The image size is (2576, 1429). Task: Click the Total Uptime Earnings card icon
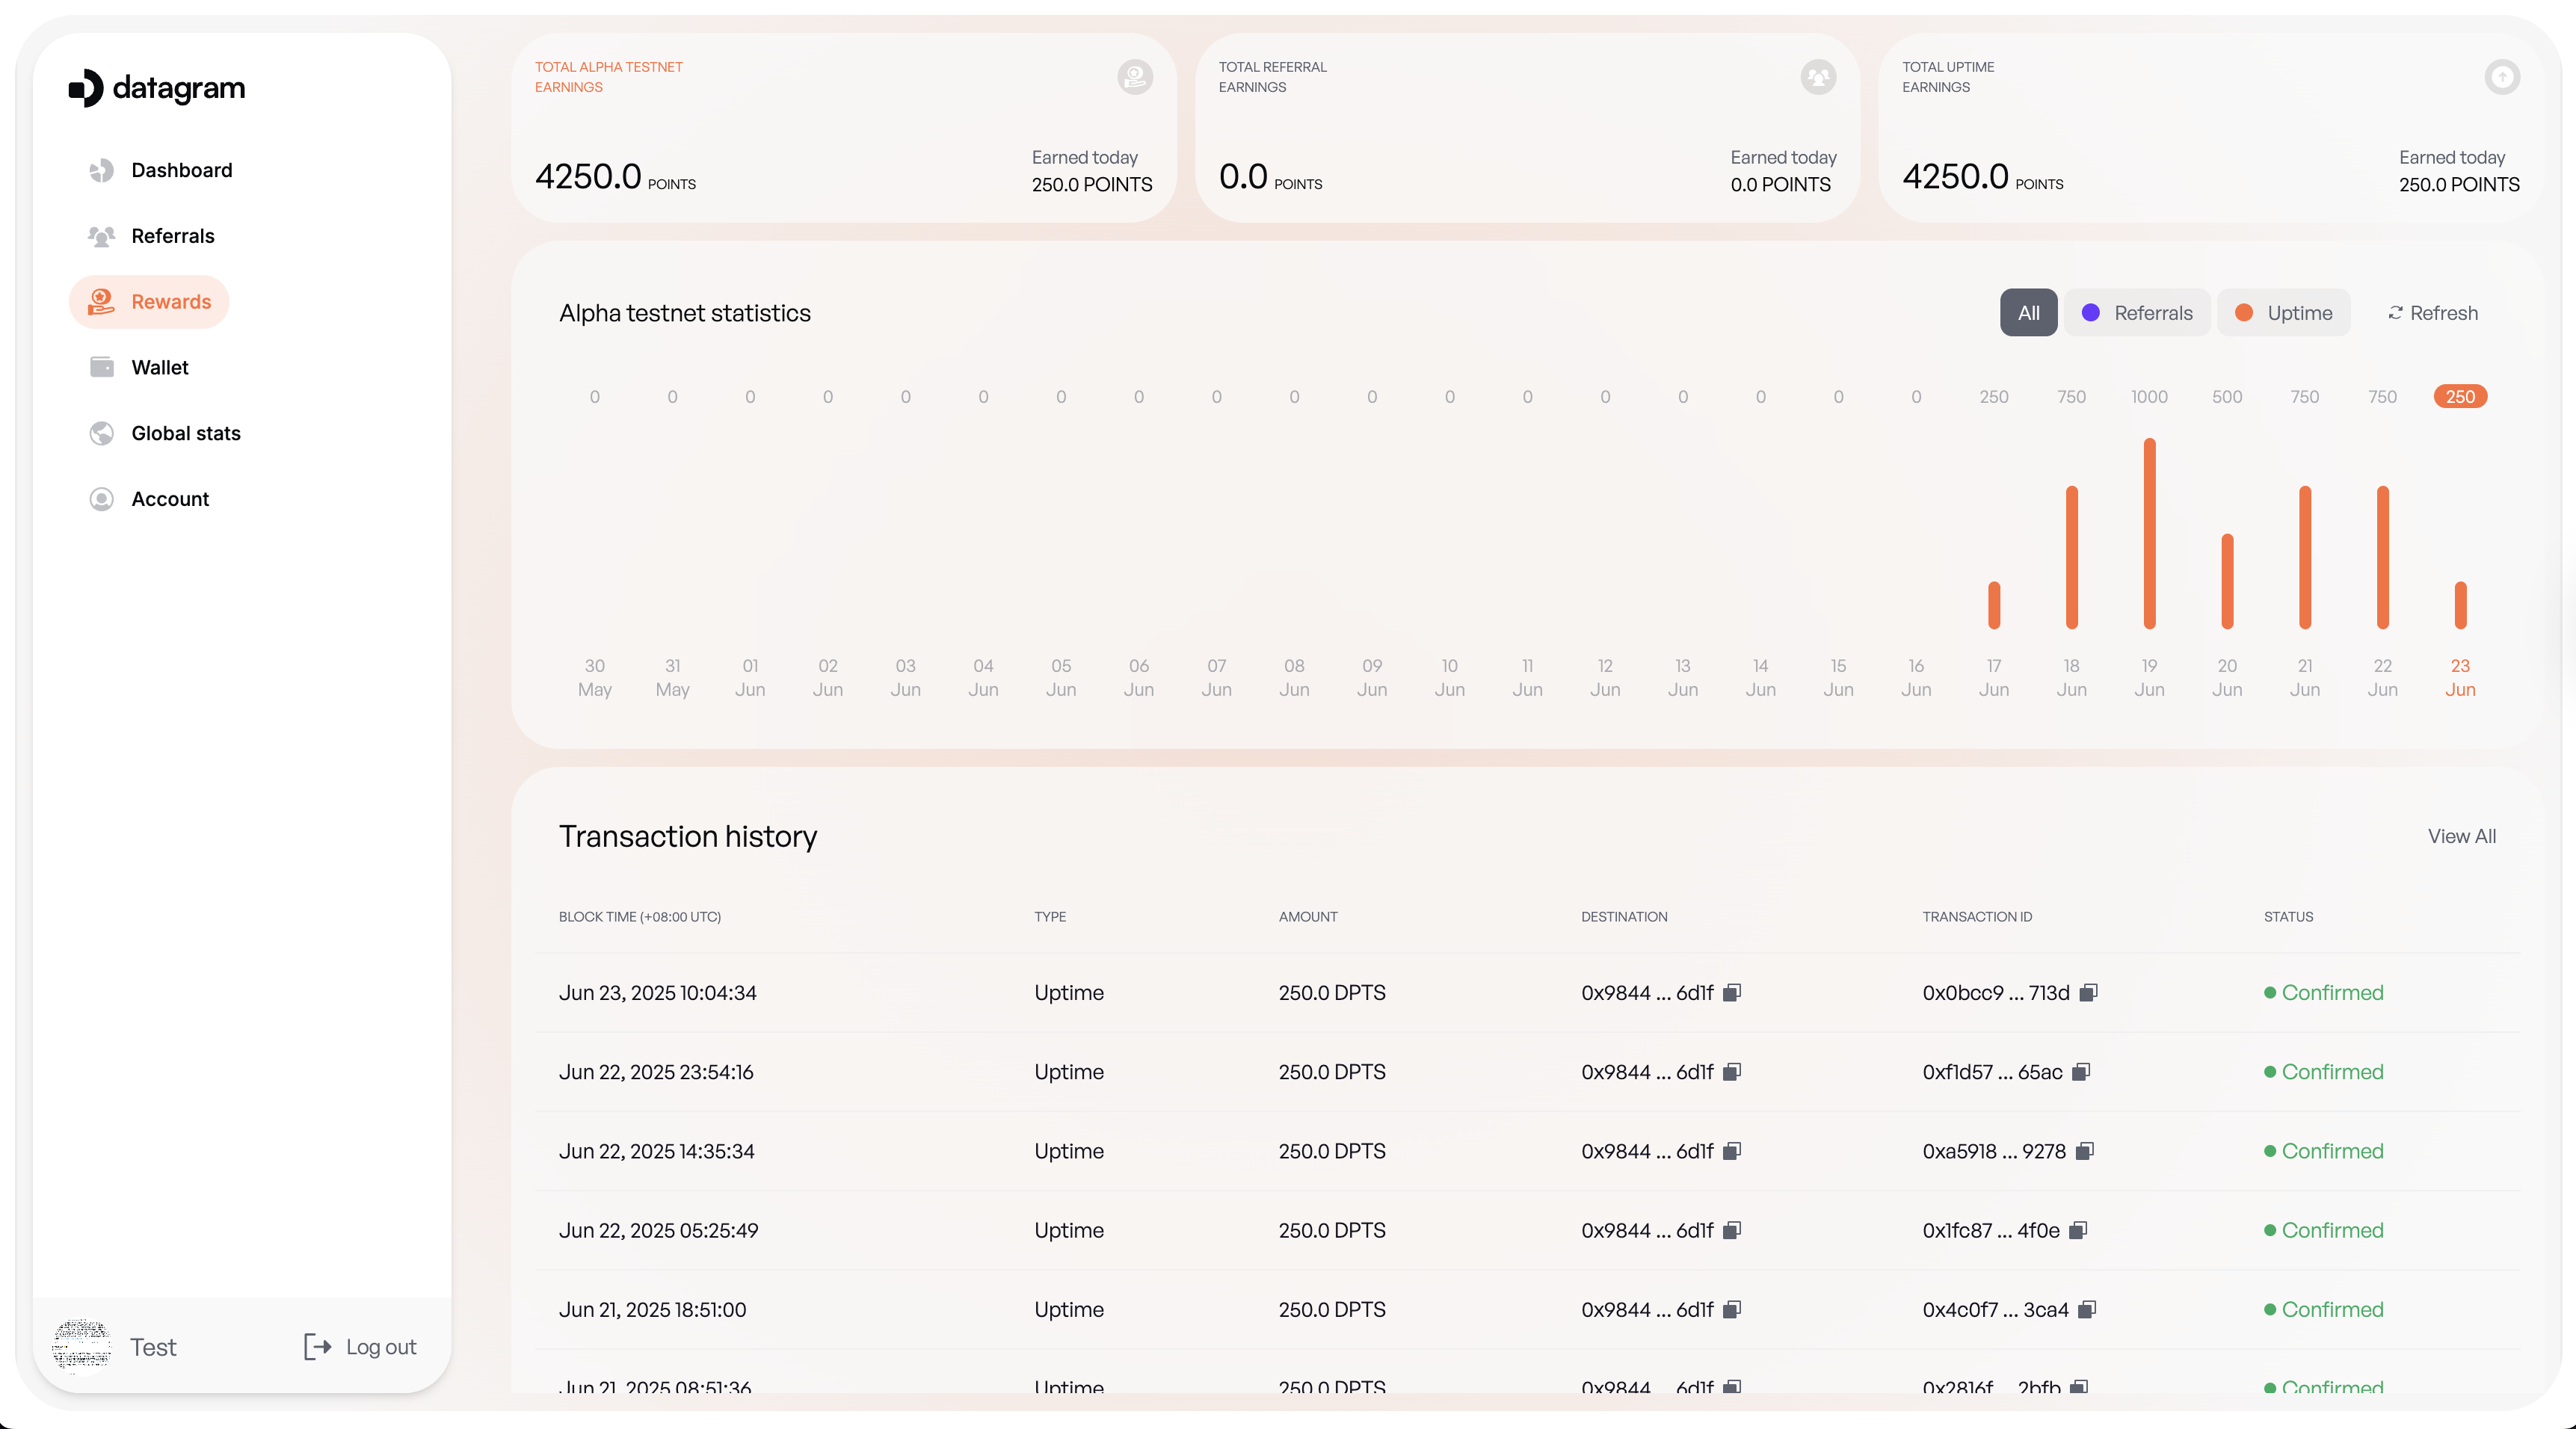point(2502,77)
